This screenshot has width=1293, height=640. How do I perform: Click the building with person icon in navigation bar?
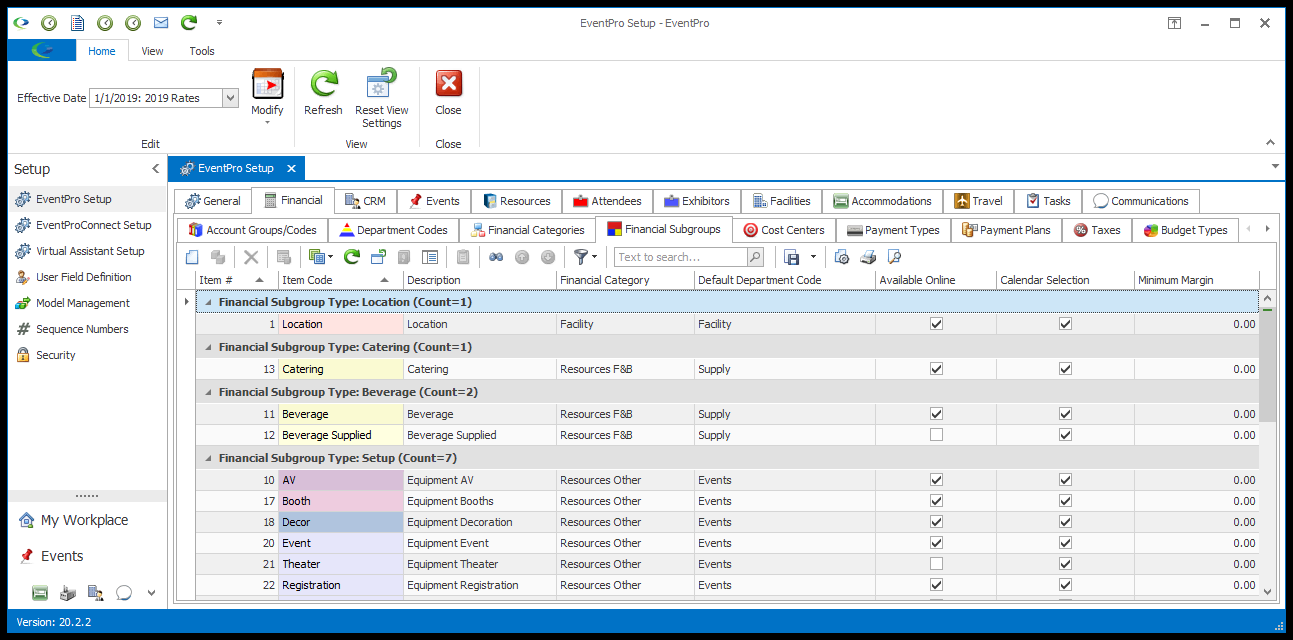tap(96, 592)
